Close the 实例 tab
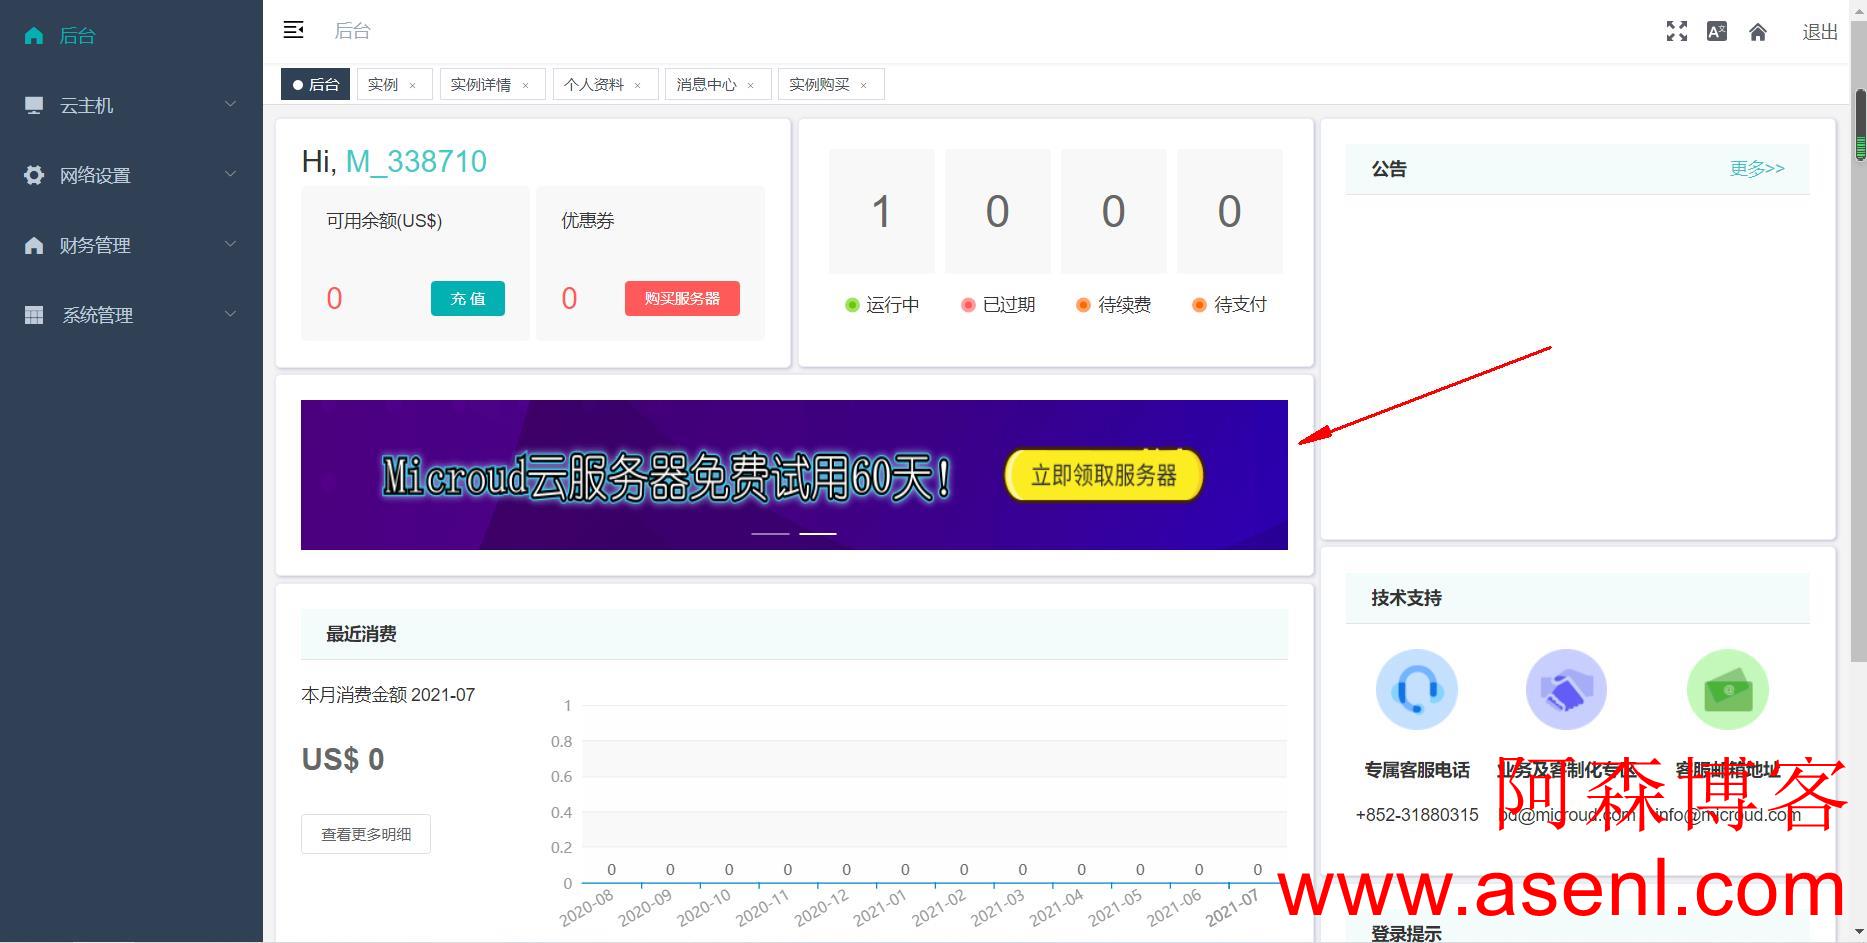1867x943 pixels. tap(412, 85)
